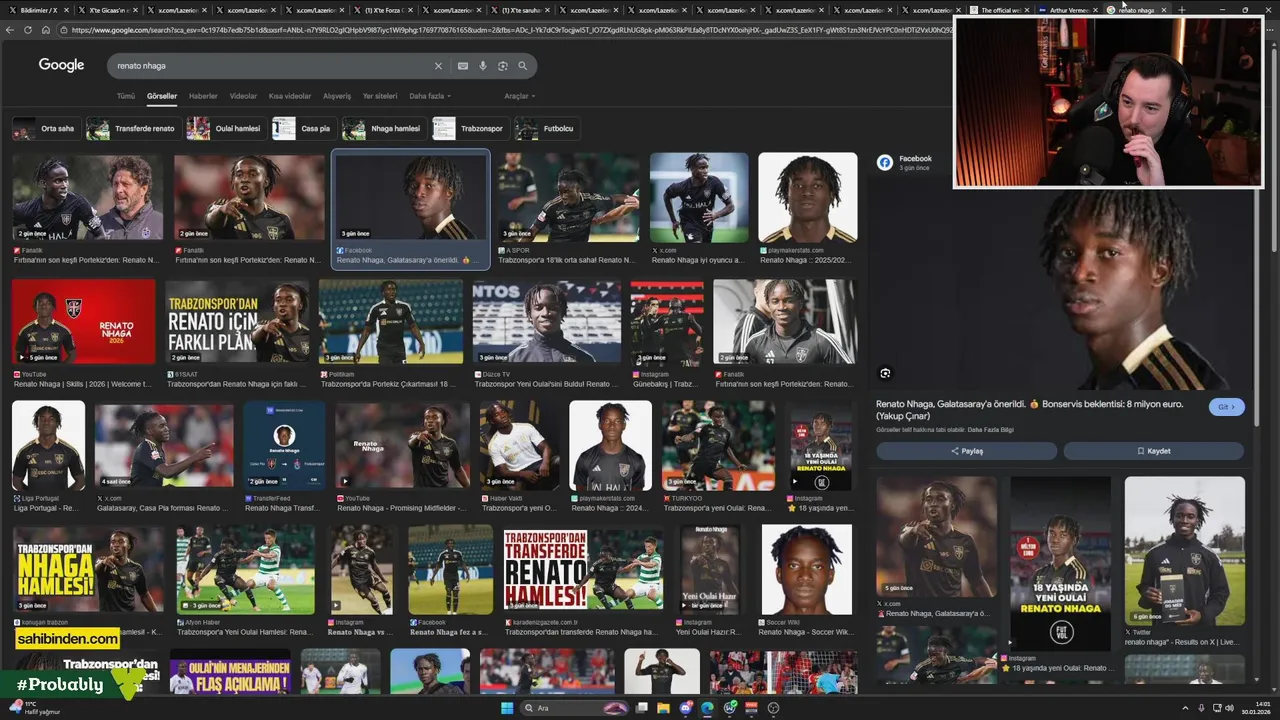Screen dimensions: 1280x720
Task: Open the Yer siteleri tab
Action: click(x=380, y=96)
